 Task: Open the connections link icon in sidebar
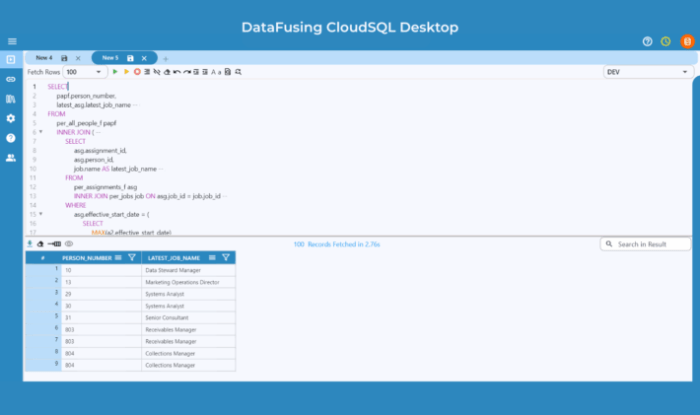(x=11, y=79)
